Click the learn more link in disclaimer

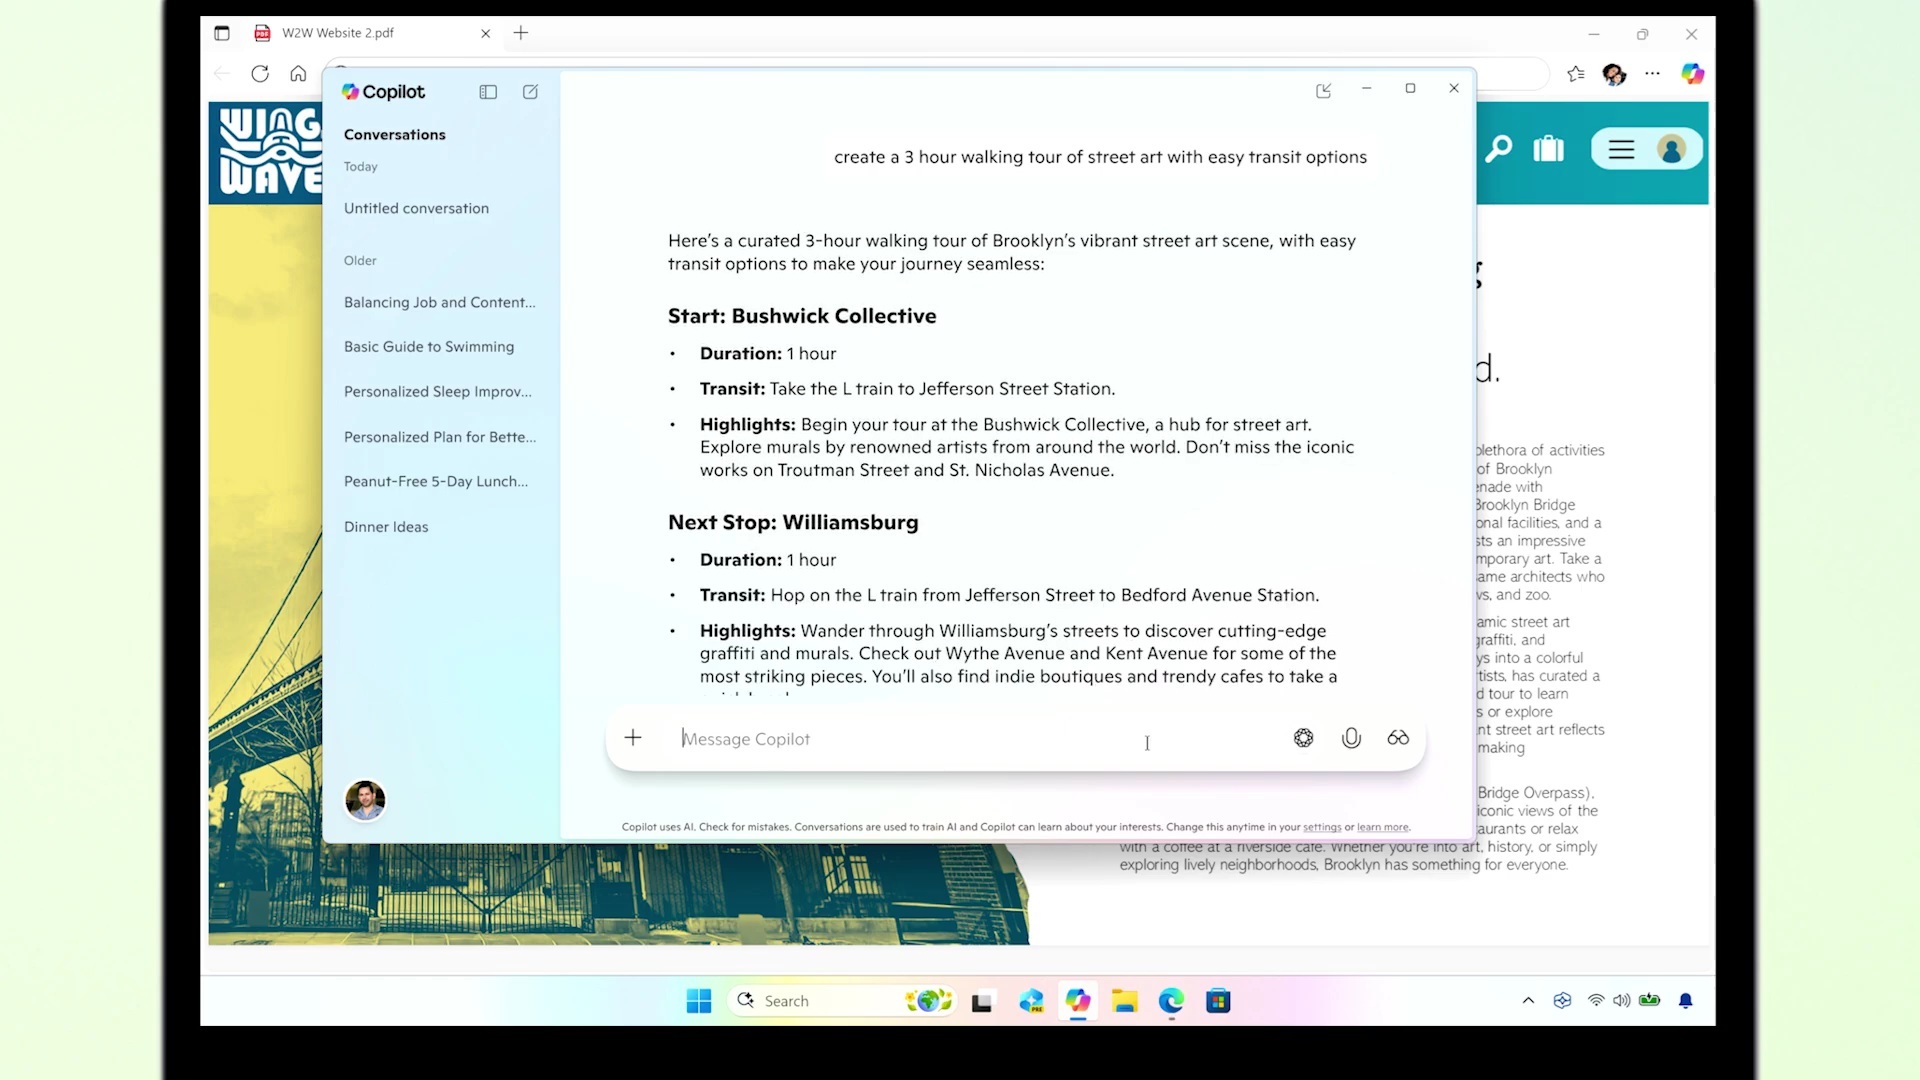[x=1383, y=827]
